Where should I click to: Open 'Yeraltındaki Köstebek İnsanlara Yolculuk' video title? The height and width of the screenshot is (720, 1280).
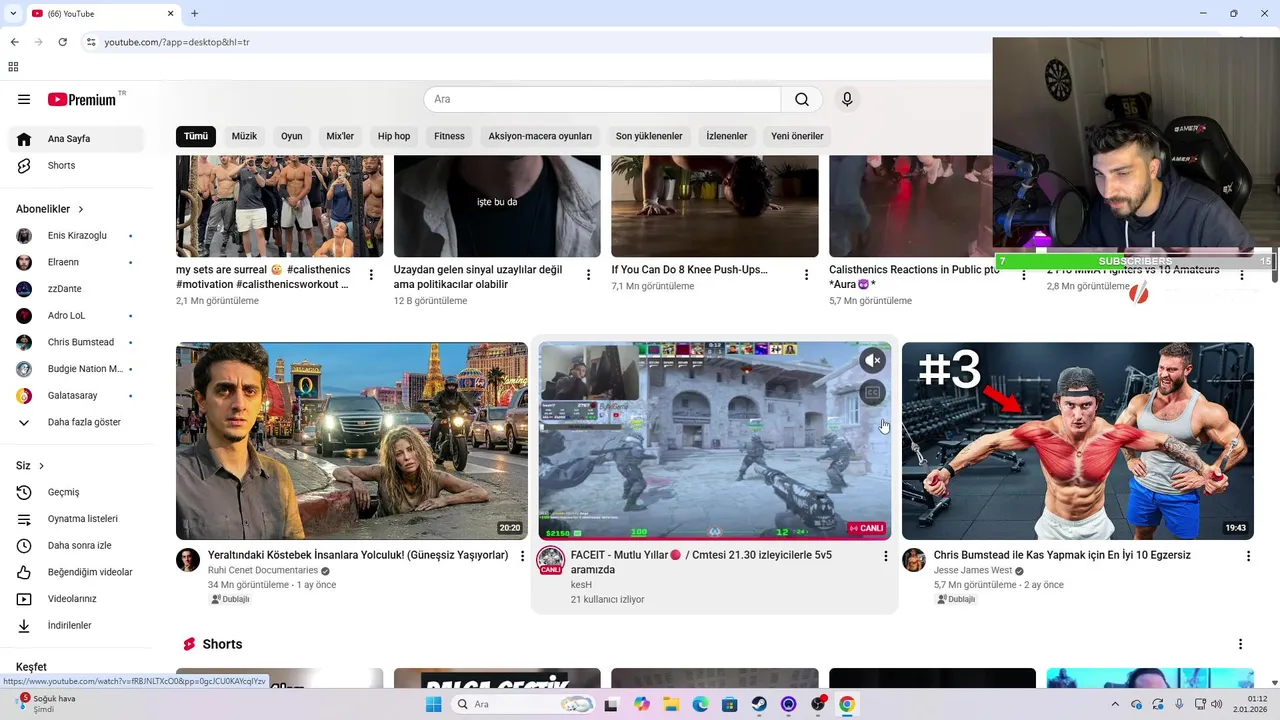coord(358,555)
